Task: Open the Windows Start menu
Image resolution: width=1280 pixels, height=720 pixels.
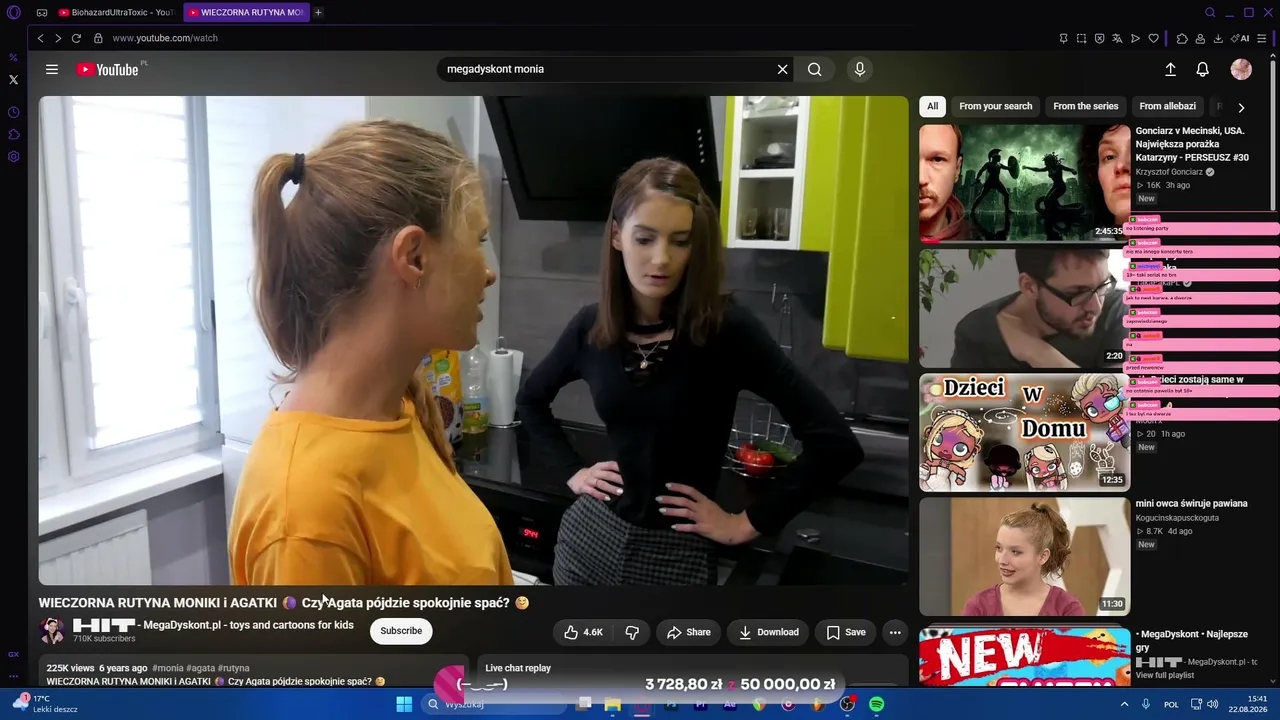Action: [x=404, y=704]
